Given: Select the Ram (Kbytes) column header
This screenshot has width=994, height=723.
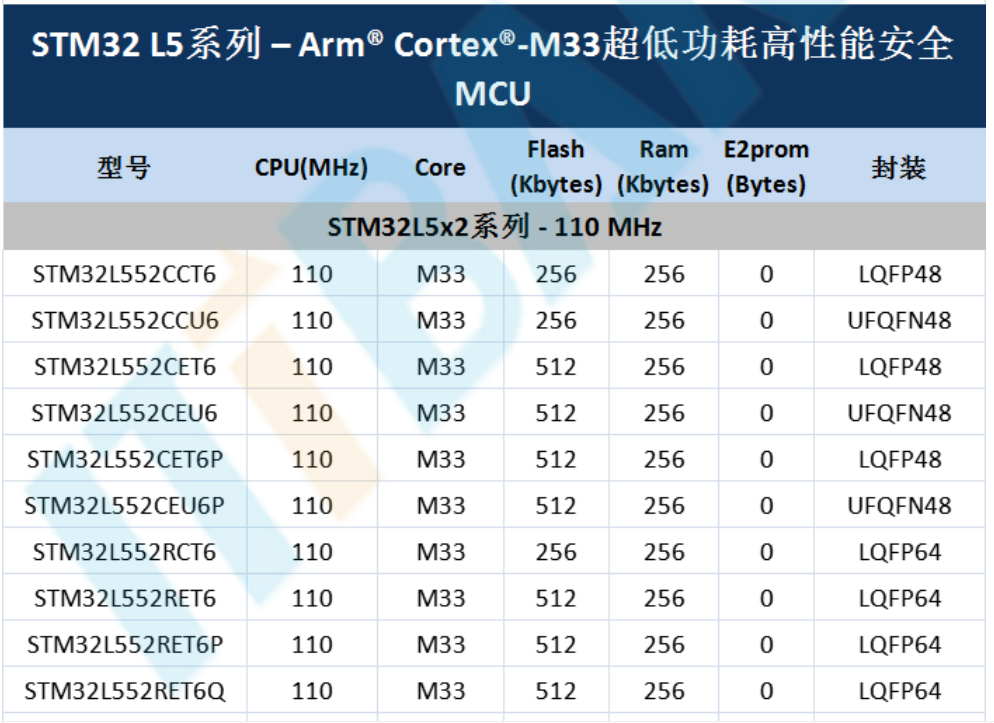Looking at the screenshot, I should point(663,167).
